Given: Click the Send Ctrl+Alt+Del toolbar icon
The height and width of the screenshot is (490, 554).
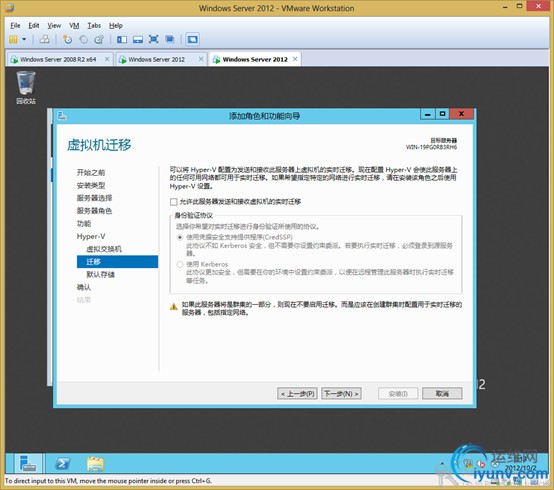Looking at the screenshot, I should tap(45, 39).
